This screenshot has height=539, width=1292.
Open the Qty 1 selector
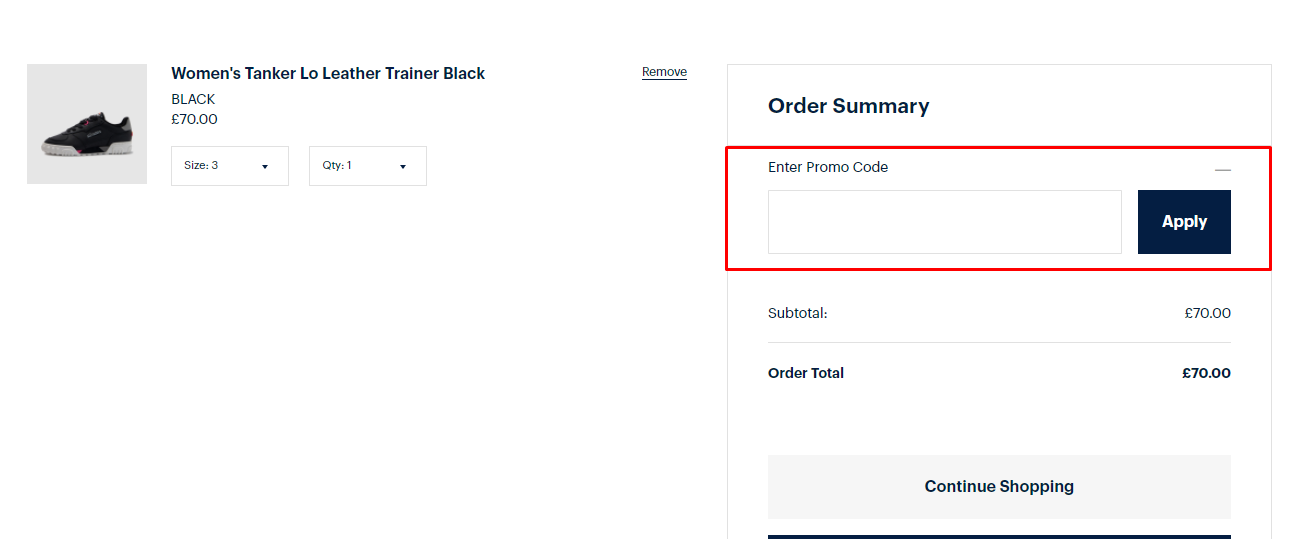pos(367,166)
